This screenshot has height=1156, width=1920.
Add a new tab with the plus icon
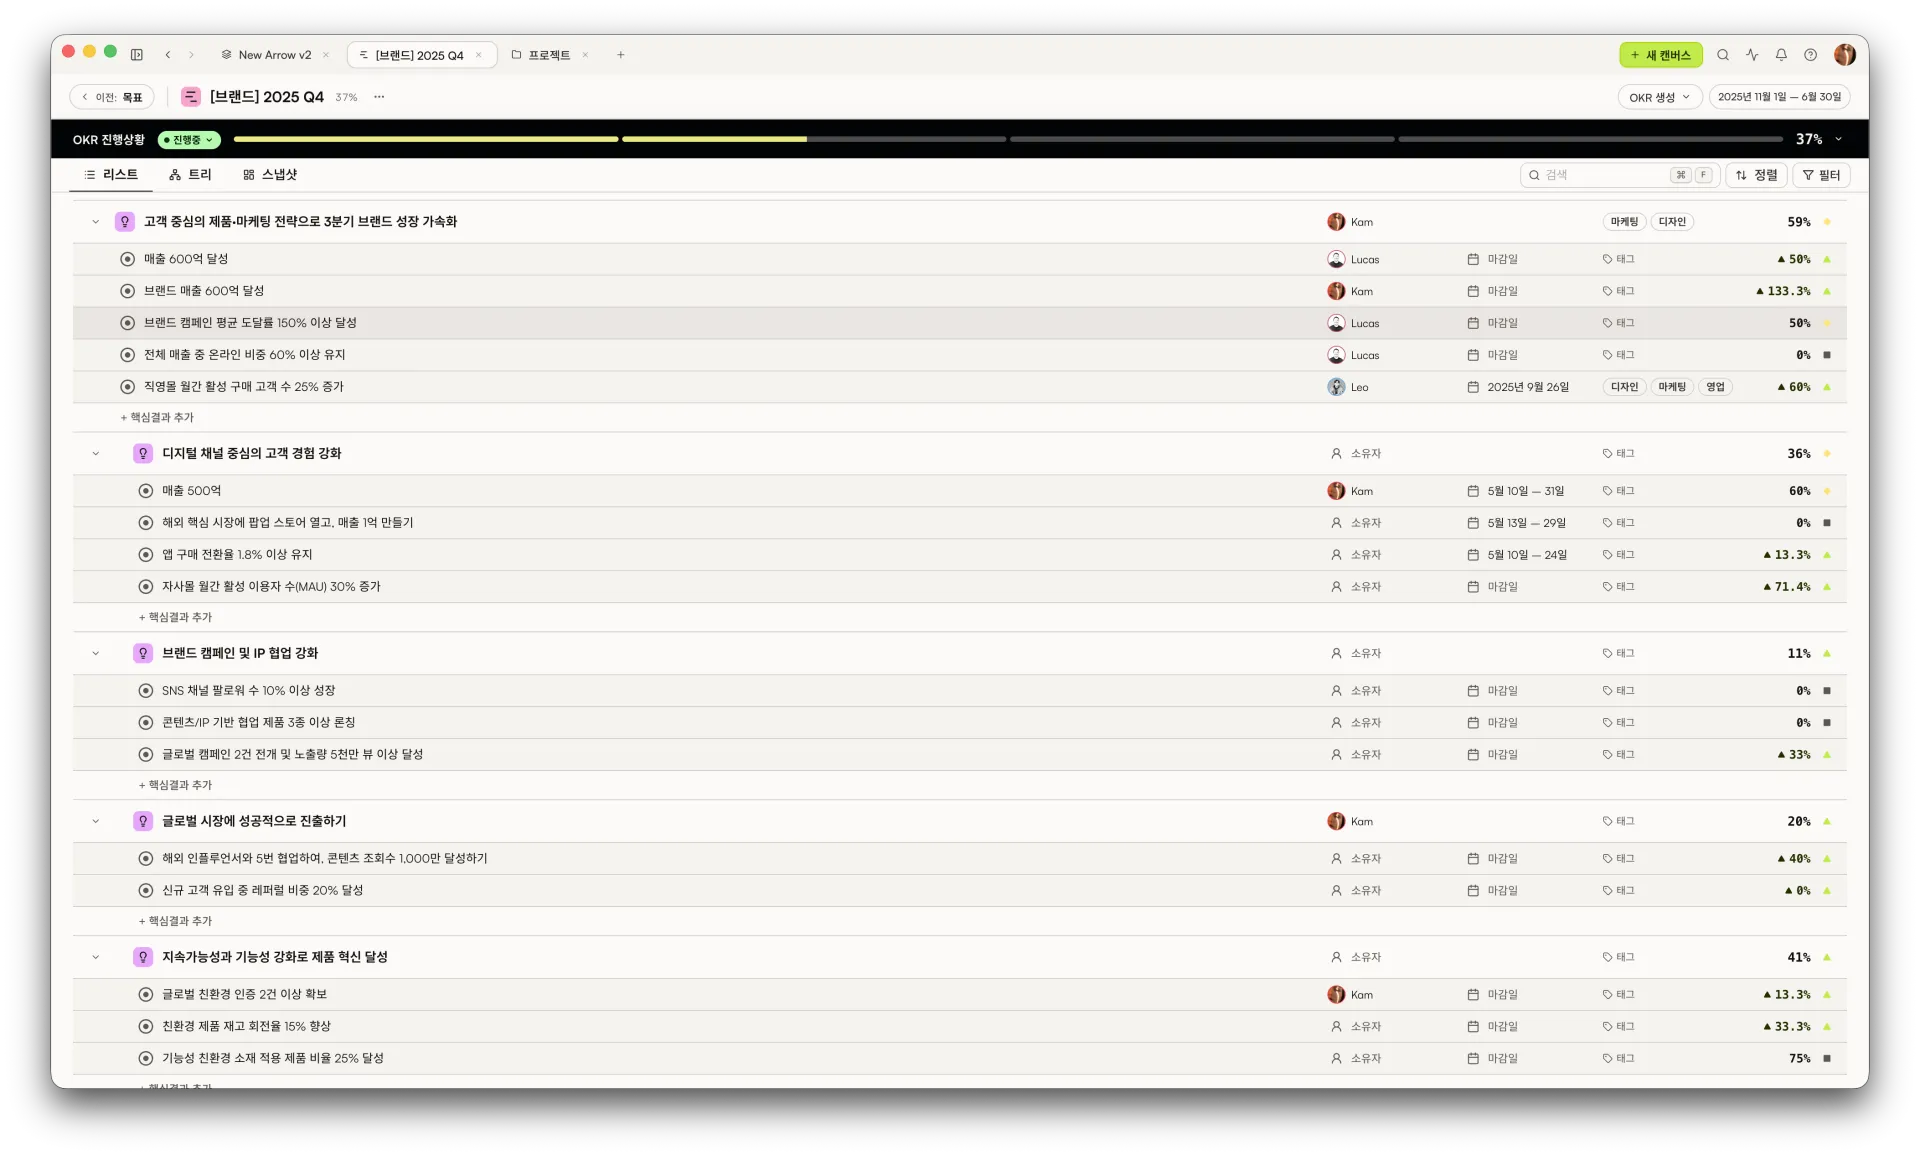click(x=621, y=55)
